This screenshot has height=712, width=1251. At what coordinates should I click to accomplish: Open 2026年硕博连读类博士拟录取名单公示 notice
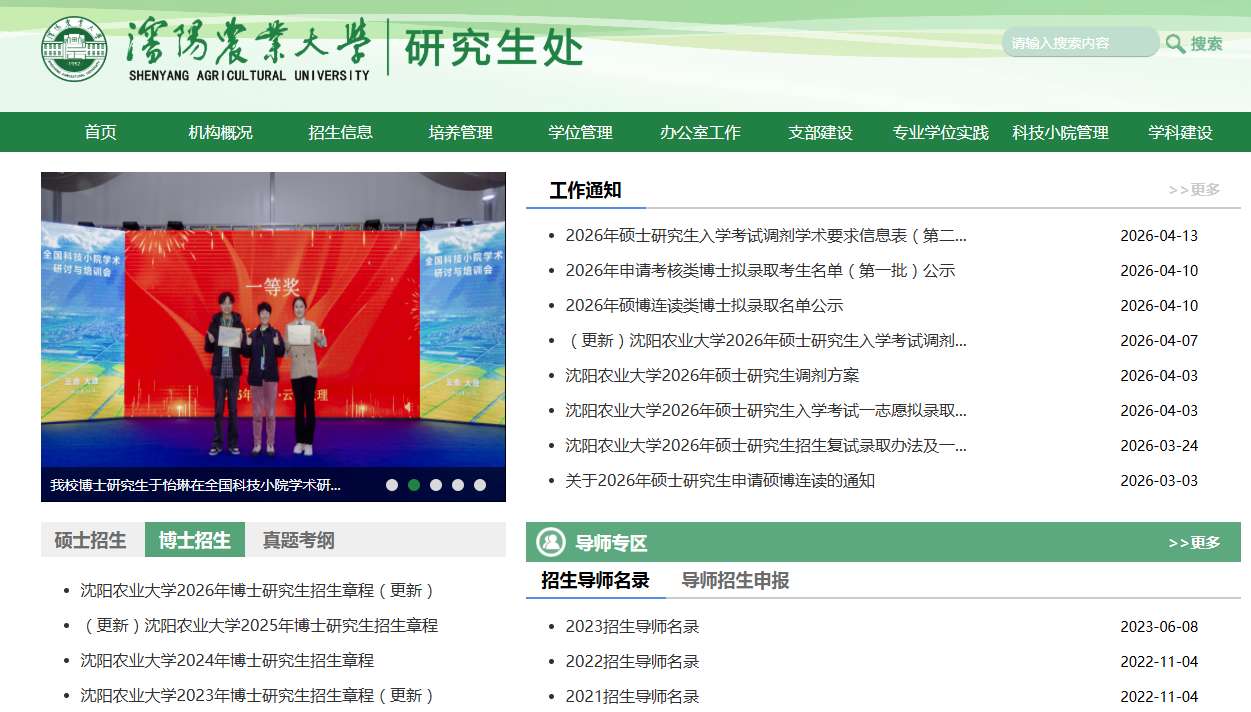(704, 306)
